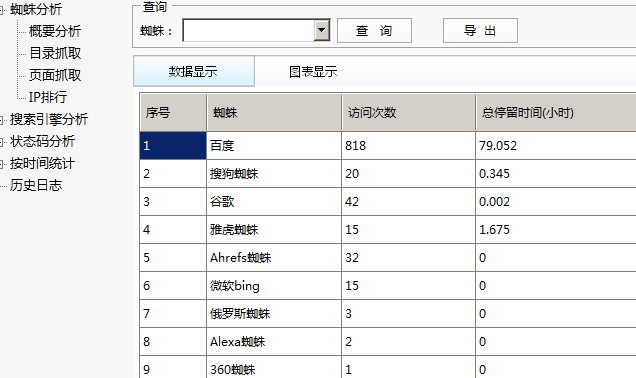The width and height of the screenshot is (636, 378).
Task: Click the 查询 button
Action: pos(374,30)
